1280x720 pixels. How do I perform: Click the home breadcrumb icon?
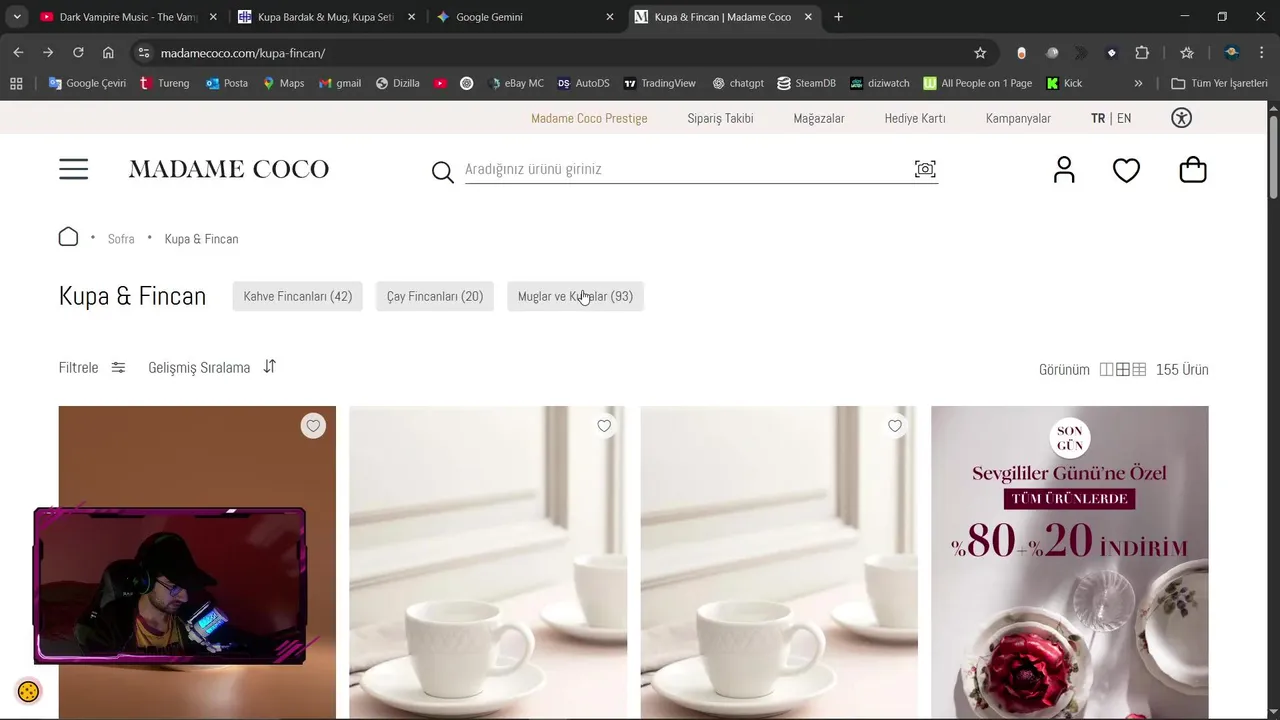click(68, 237)
